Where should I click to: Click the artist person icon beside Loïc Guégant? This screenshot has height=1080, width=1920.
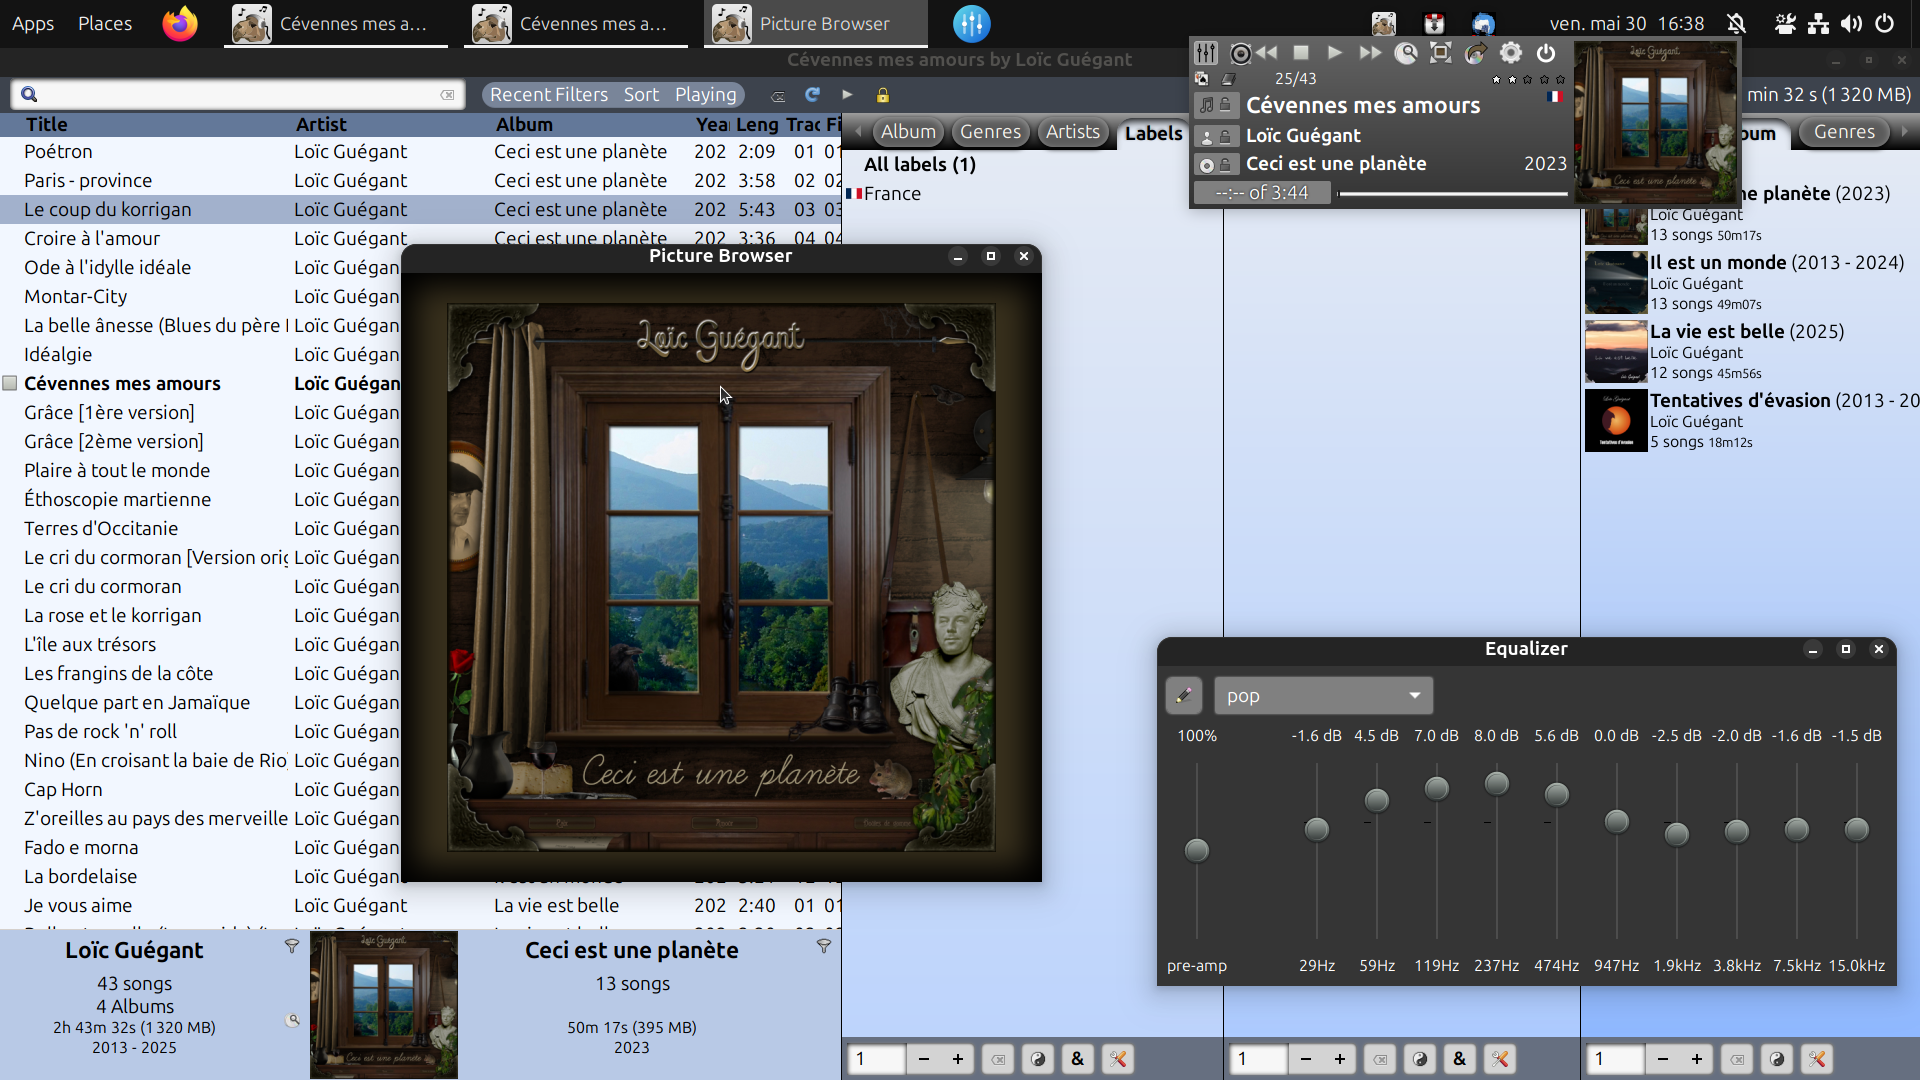[1207, 137]
